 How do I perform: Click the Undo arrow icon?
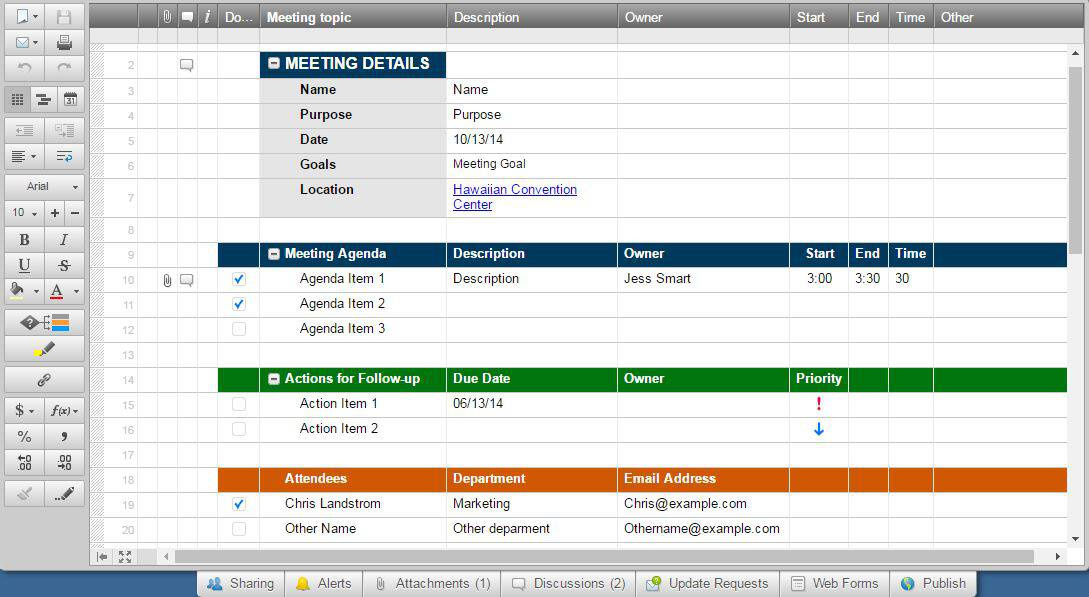[24, 67]
